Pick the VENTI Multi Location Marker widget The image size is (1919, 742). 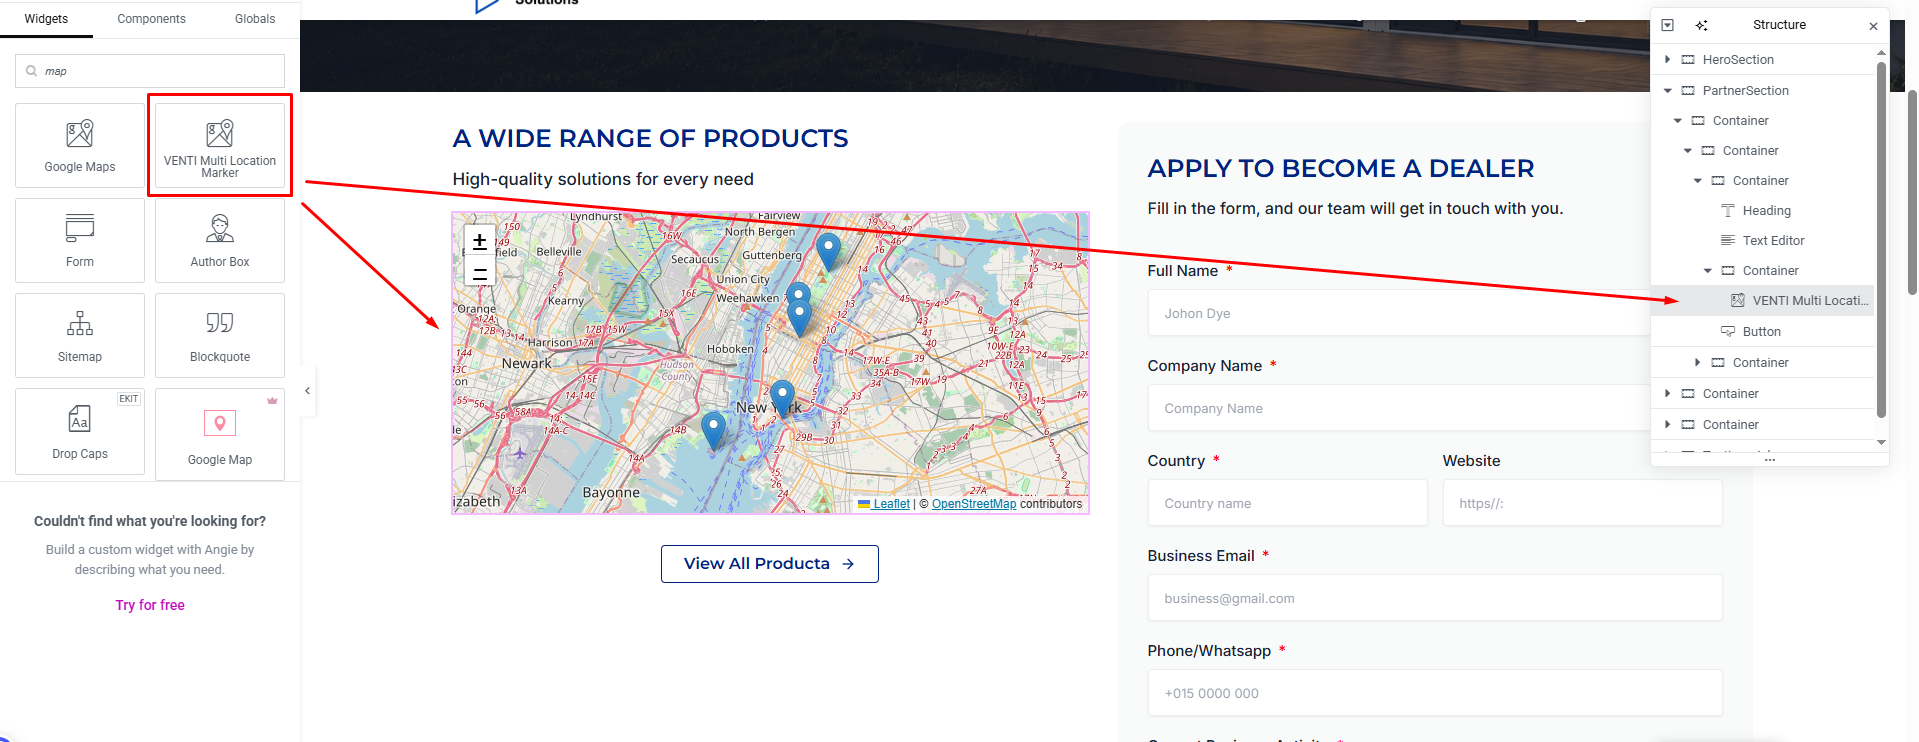pyautogui.click(x=220, y=145)
